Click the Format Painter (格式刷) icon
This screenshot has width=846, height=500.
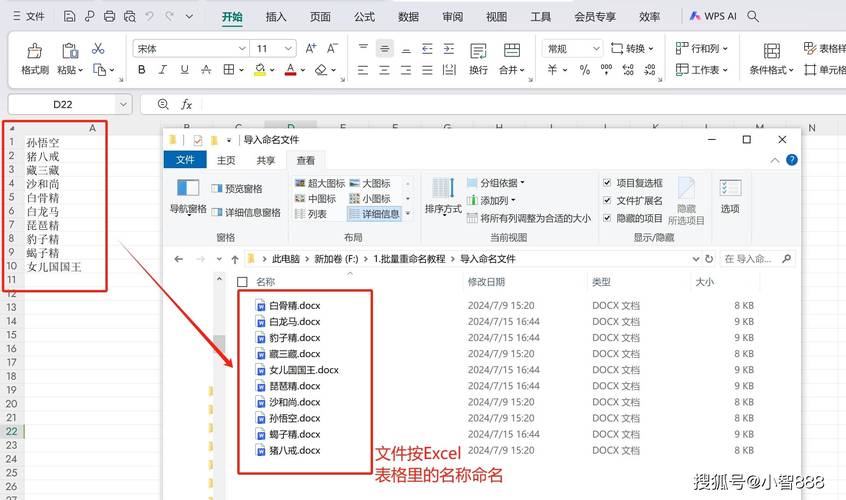click(x=35, y=51)
